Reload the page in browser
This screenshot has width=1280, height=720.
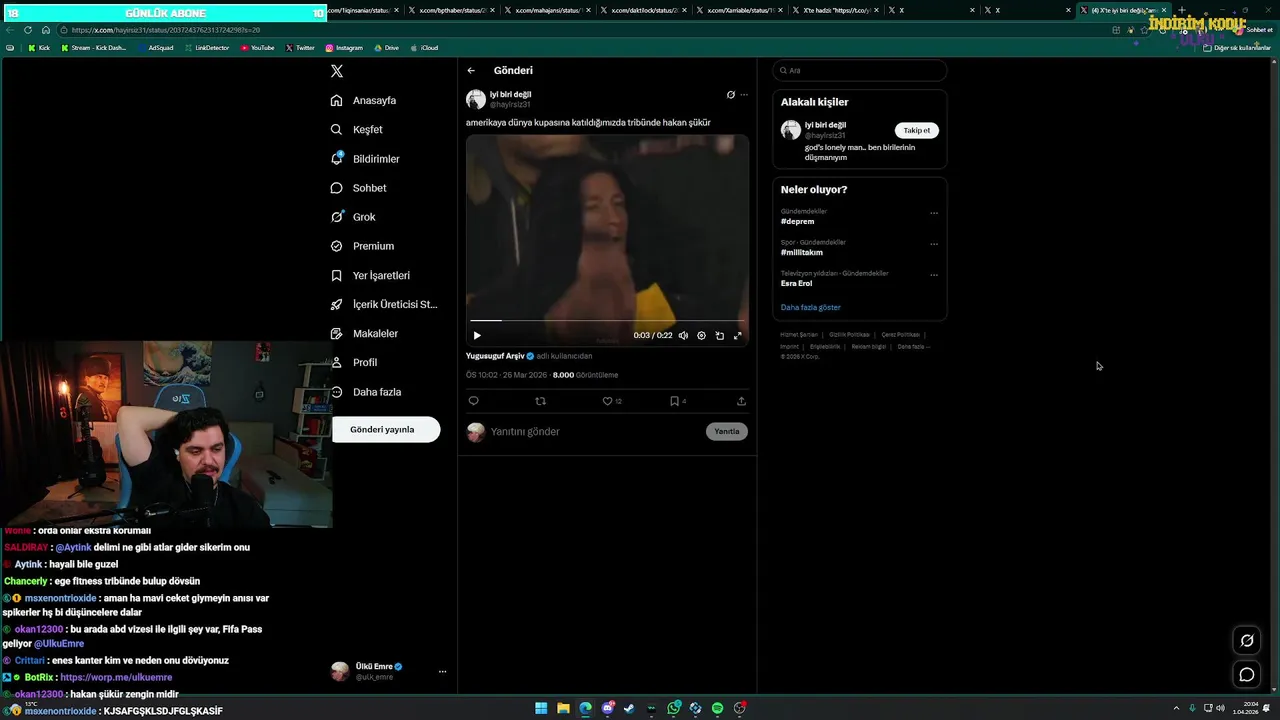pyautogui.click(x=27, y=30)
